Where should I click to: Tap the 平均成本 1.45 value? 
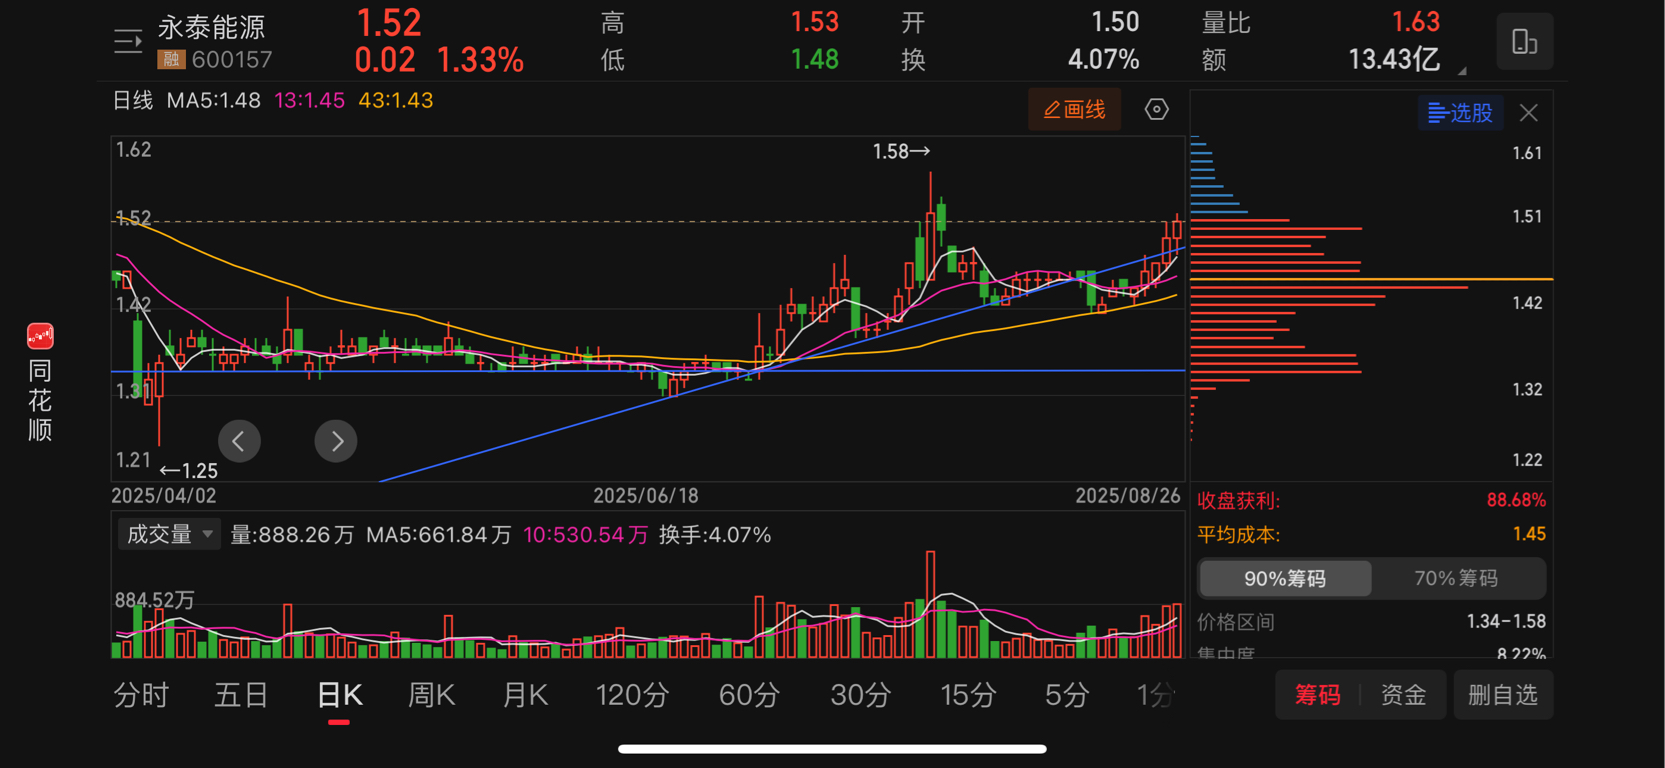(x=1529, y=534)
